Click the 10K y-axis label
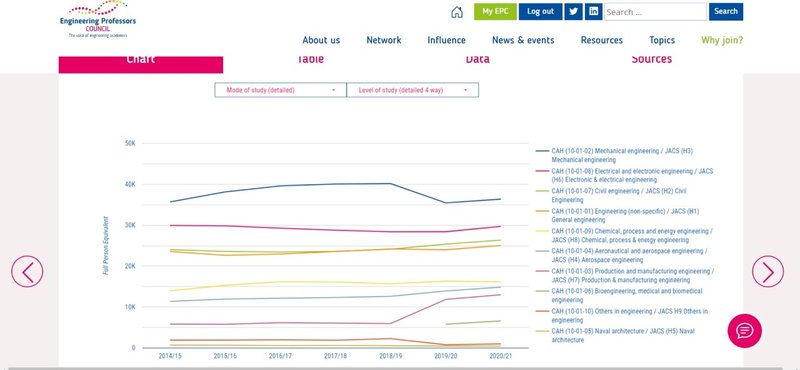Viewport: 800px width, 370px height. [x=130, y=307]
